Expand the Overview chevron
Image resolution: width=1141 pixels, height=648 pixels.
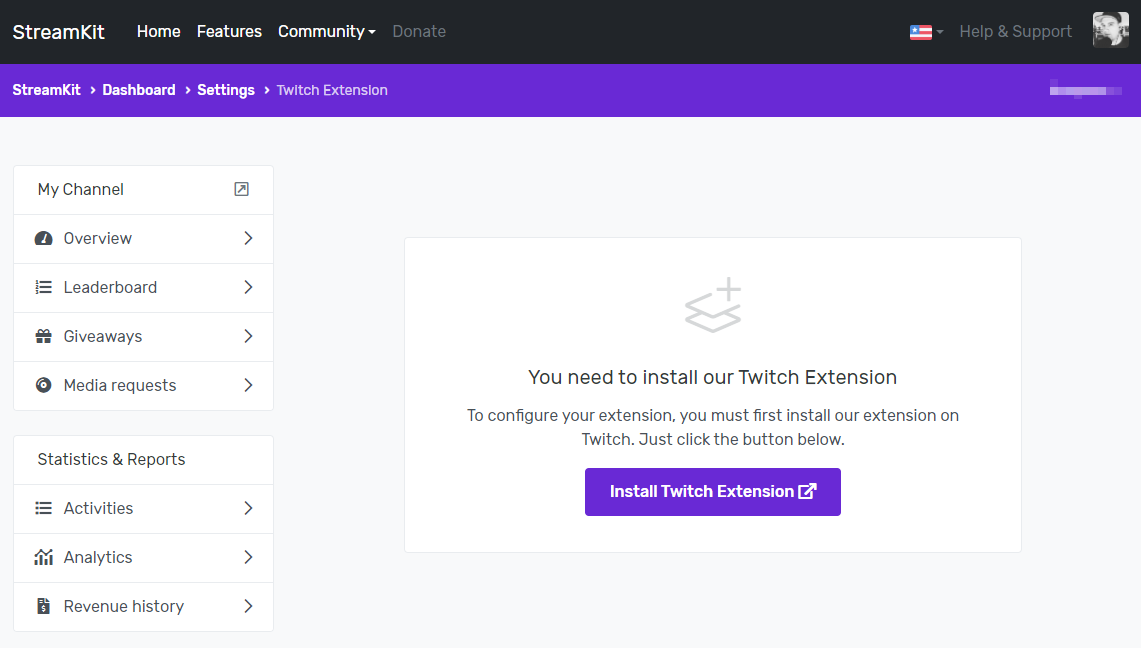click(248, 239)
